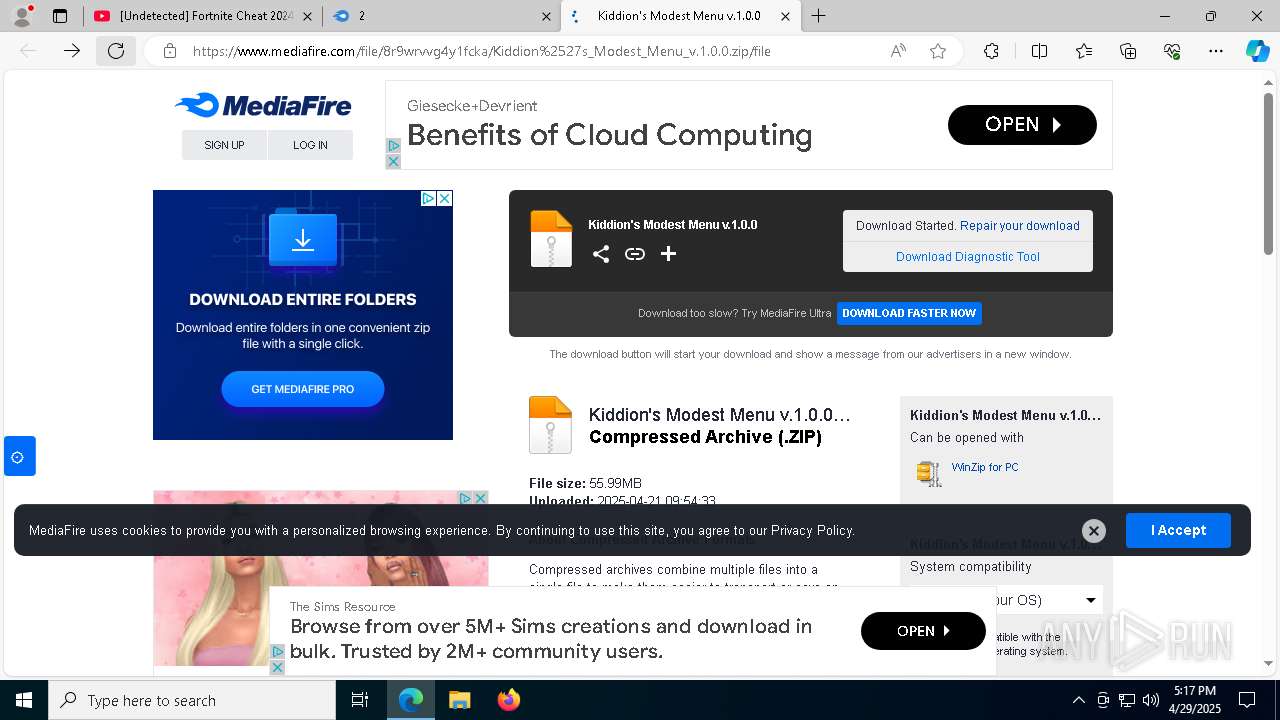Open File Explorer from the taskbar

459,700
